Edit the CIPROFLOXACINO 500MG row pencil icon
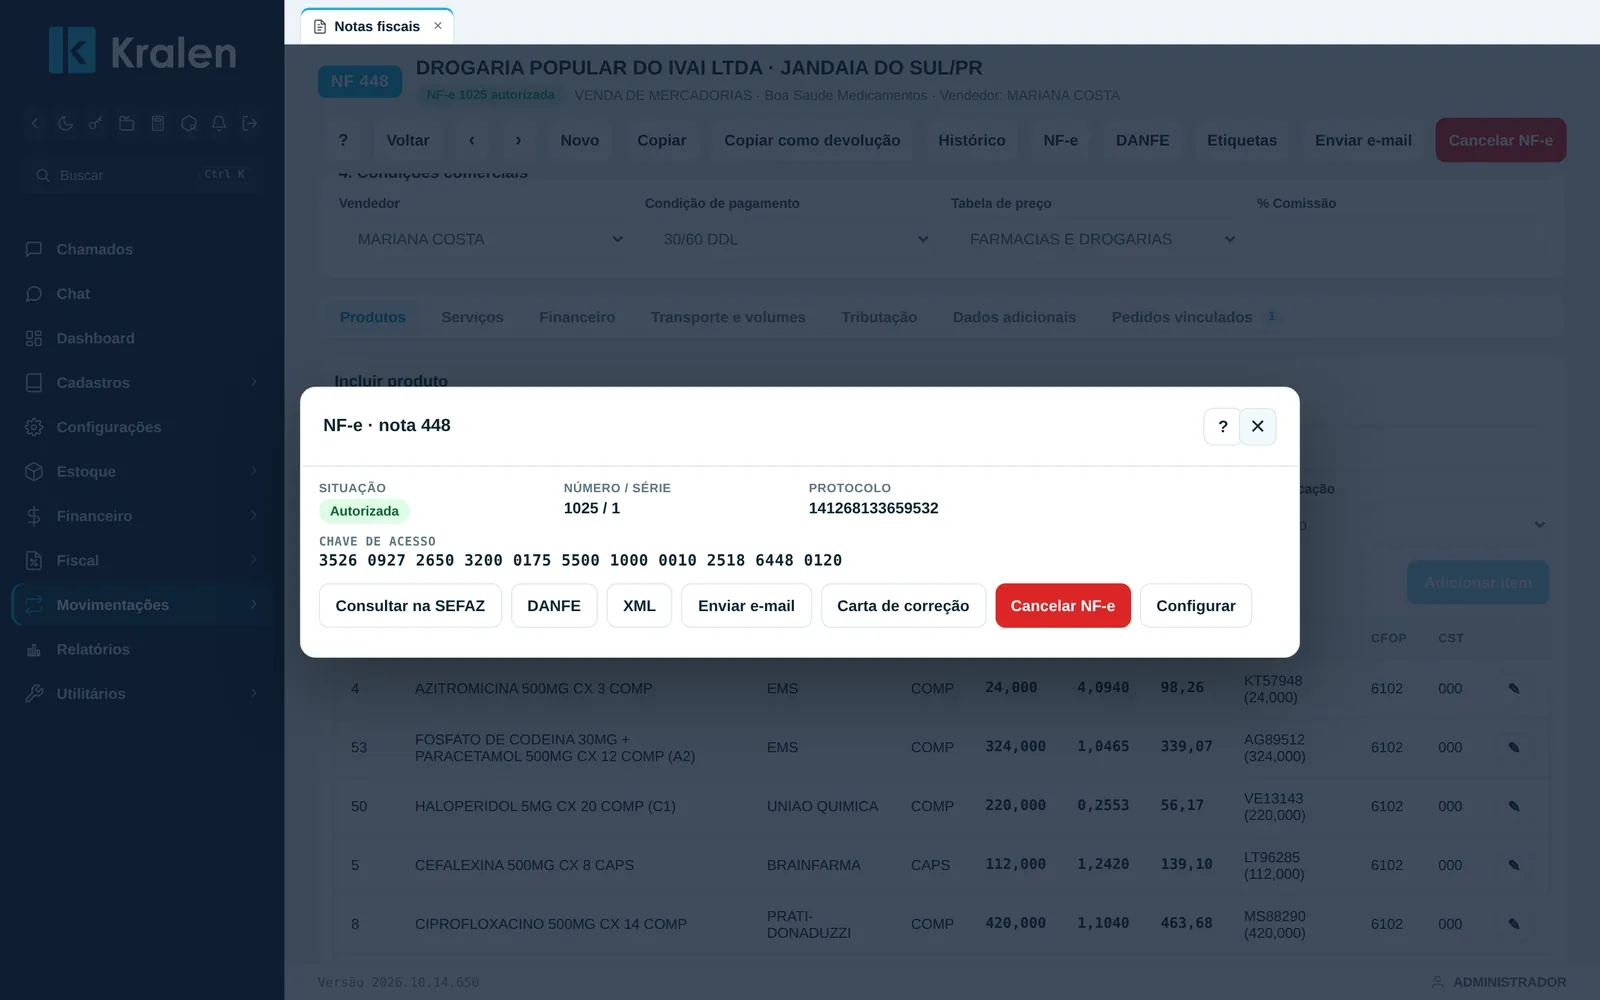The width and height of the screenshot is (1600, 1000). [x=1514, y=924]
